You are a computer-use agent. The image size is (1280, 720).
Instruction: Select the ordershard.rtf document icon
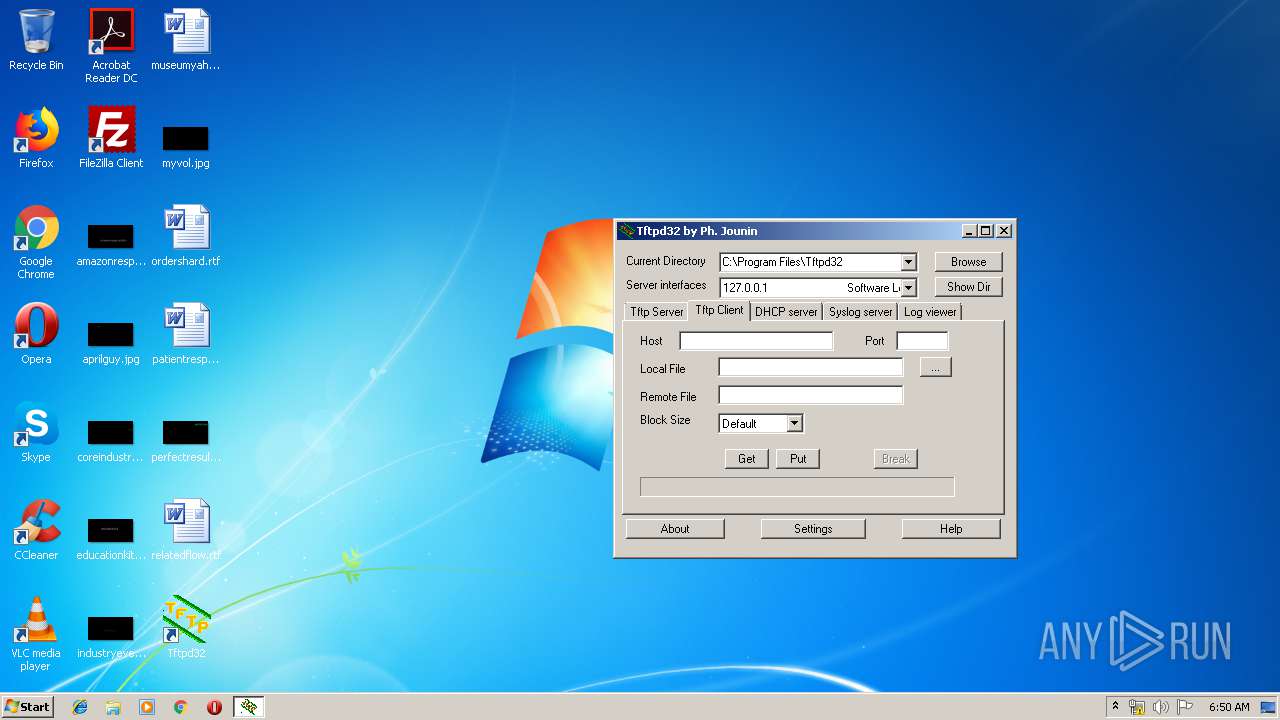(x=186, y=237)
